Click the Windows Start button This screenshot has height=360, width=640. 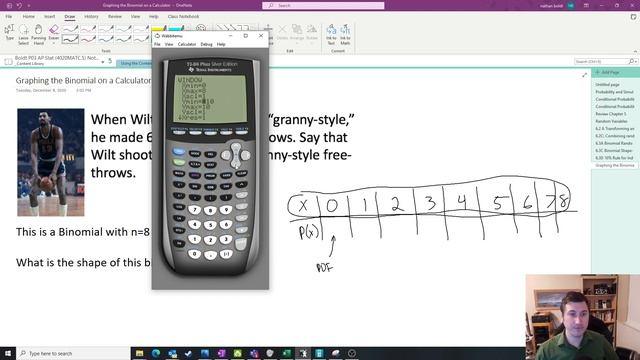[8, 353]
